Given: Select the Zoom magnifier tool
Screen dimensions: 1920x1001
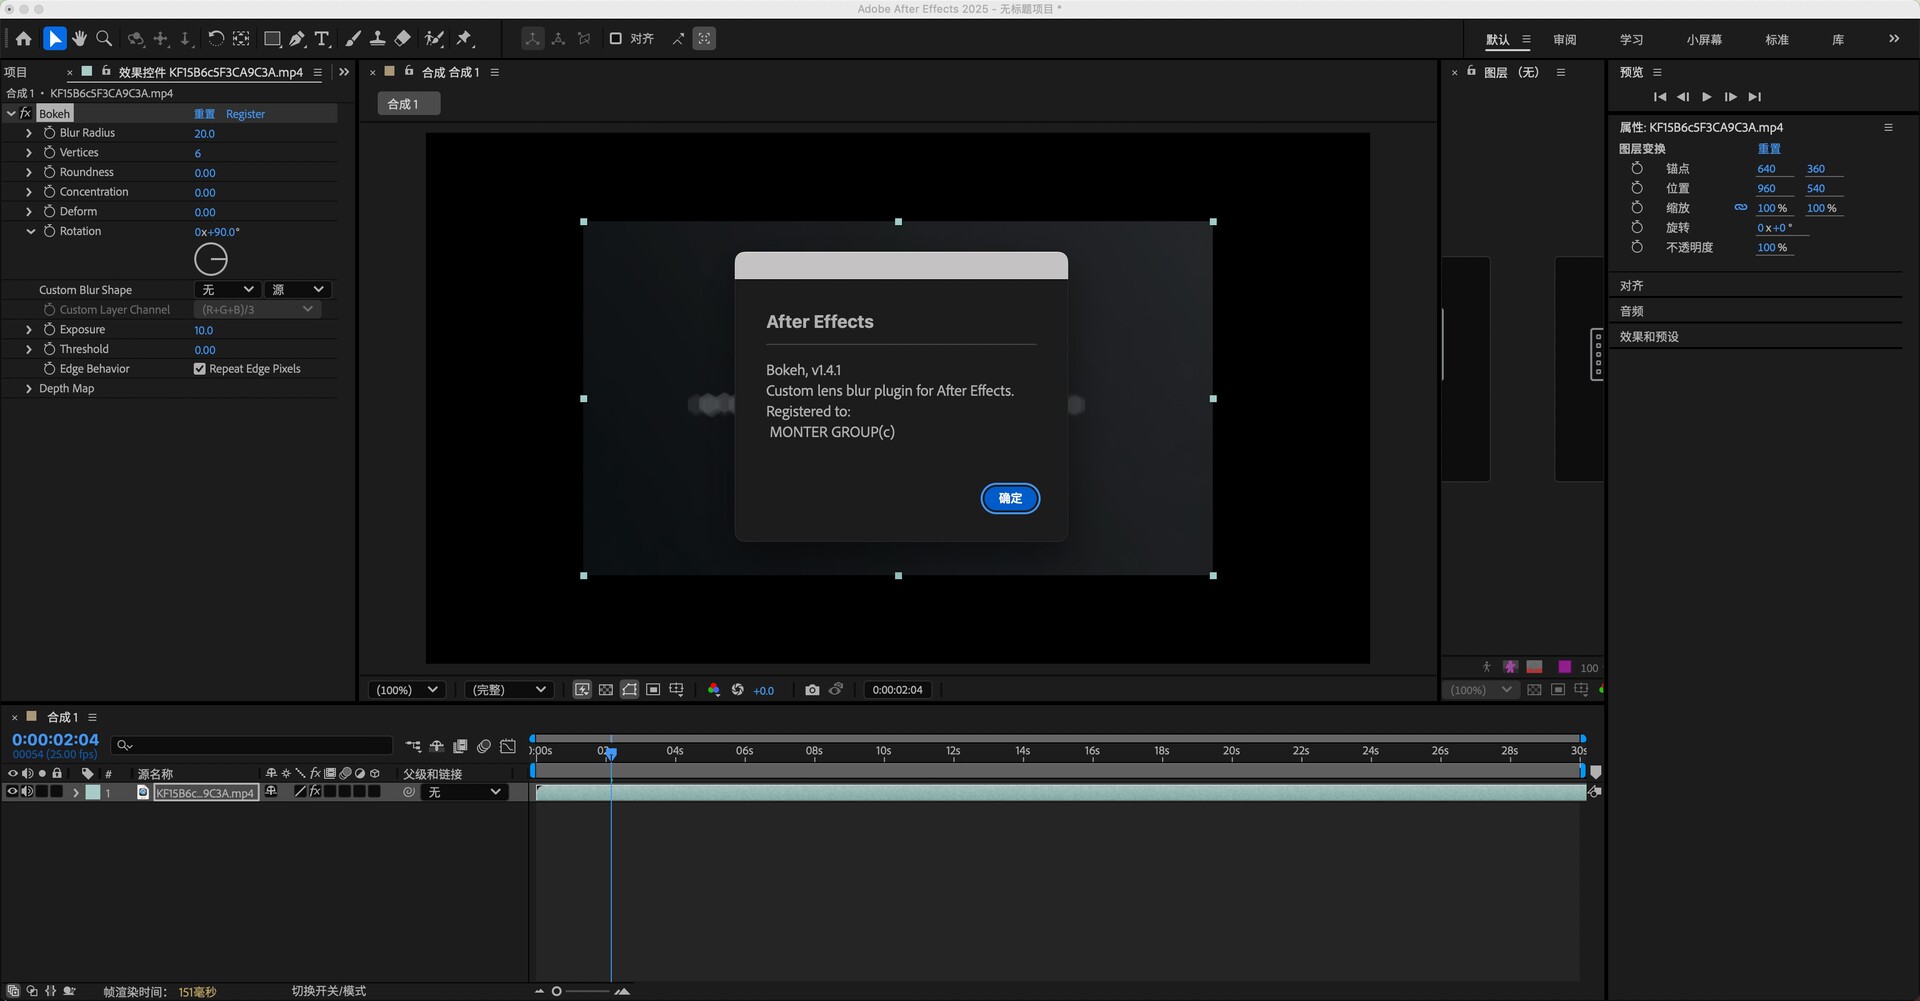Looking at the screenshot, I should [x=104, y=39].
